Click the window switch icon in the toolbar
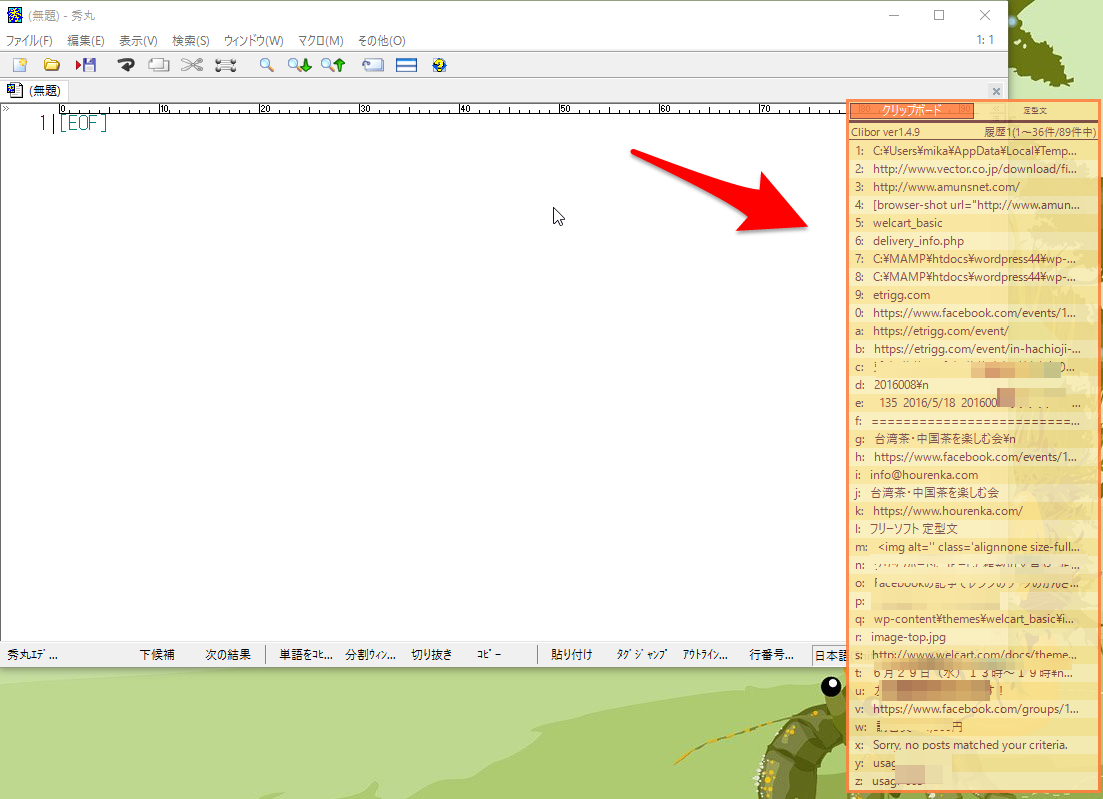 pos(373,65)
